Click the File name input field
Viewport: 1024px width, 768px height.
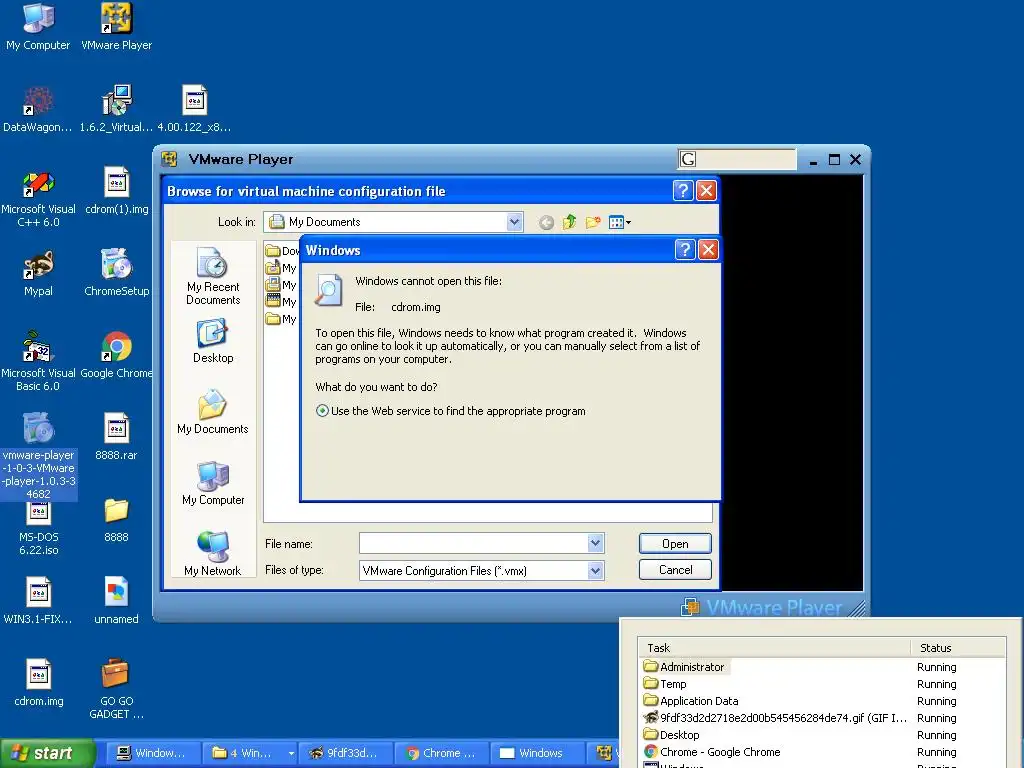[x=473, y=543]
